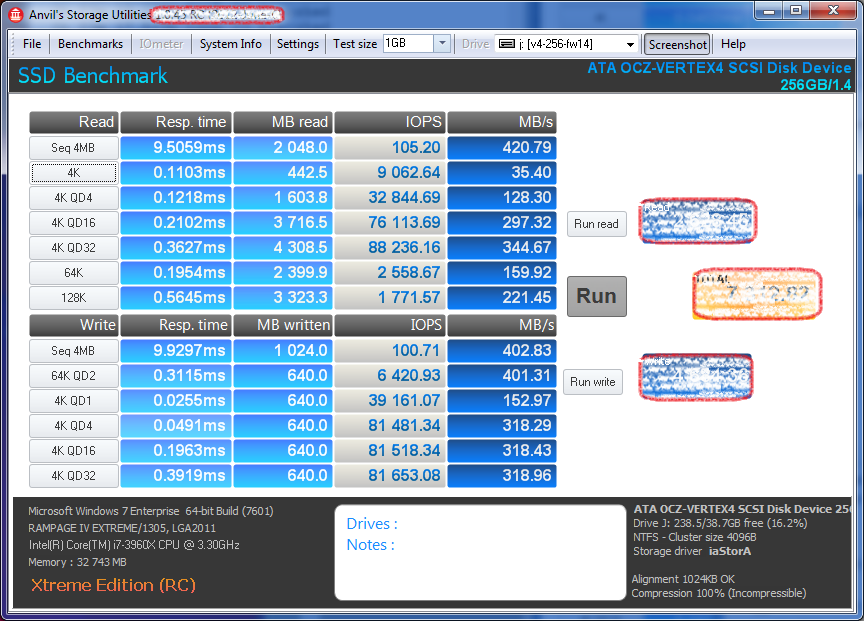Click the Storage driver iaStorA text
The image size is (864, 621).
point(692,551)
